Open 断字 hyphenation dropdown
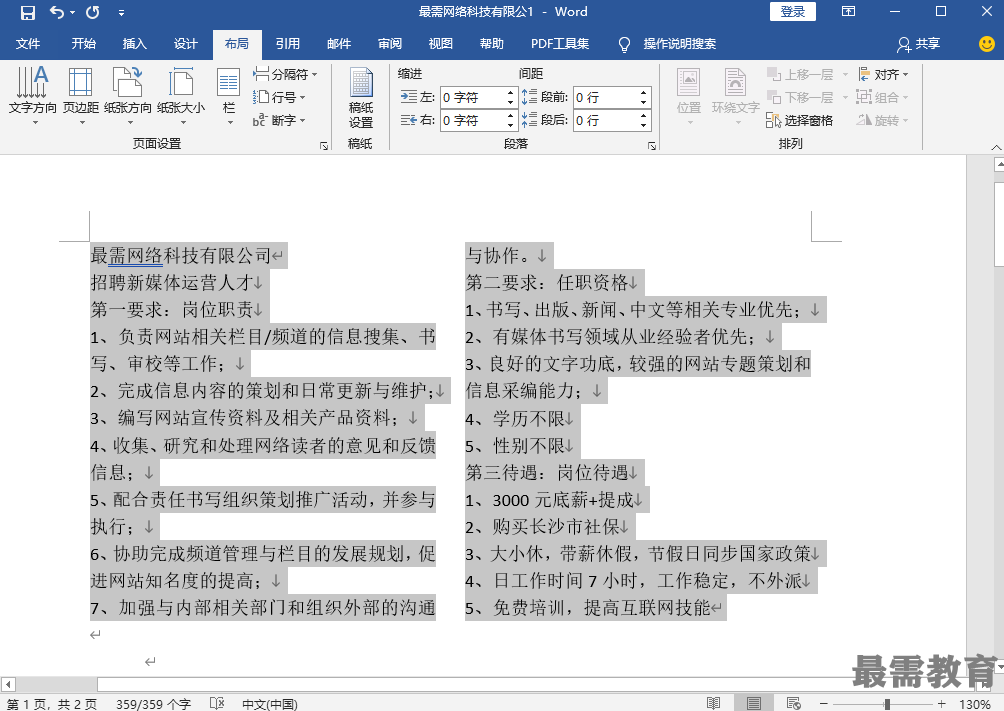This screenshot has width=1004, height=711. (x=279, y=120)
